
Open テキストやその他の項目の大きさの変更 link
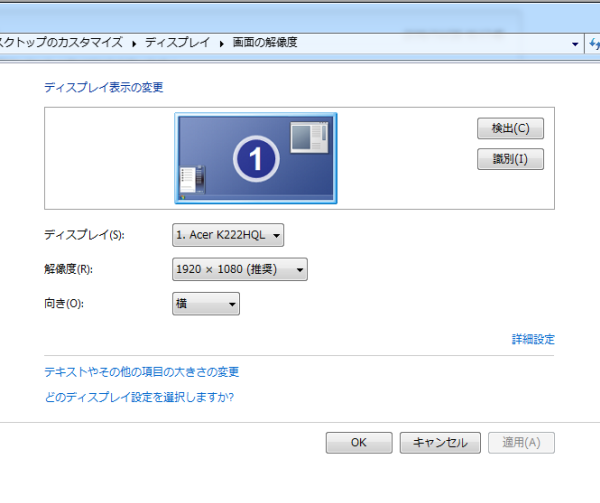coord(142,372)
